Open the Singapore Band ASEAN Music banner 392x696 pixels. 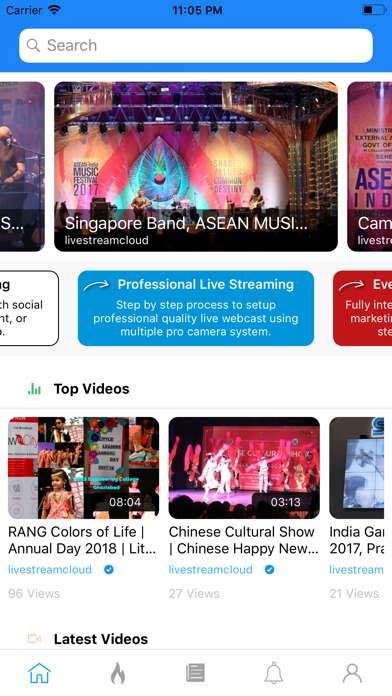pyautogui.click(x=196, y=166)
